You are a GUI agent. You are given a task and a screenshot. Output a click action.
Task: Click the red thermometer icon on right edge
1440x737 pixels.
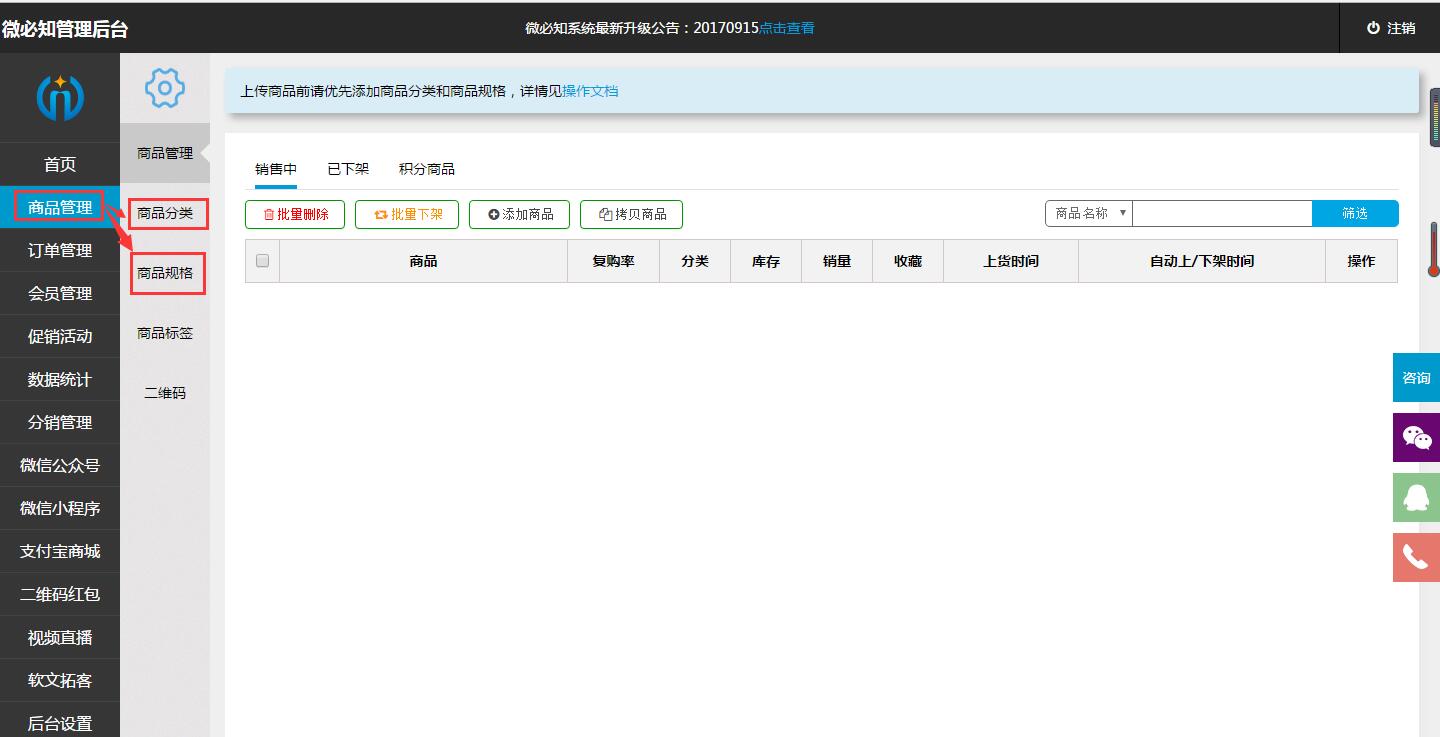pos(1434,250)
